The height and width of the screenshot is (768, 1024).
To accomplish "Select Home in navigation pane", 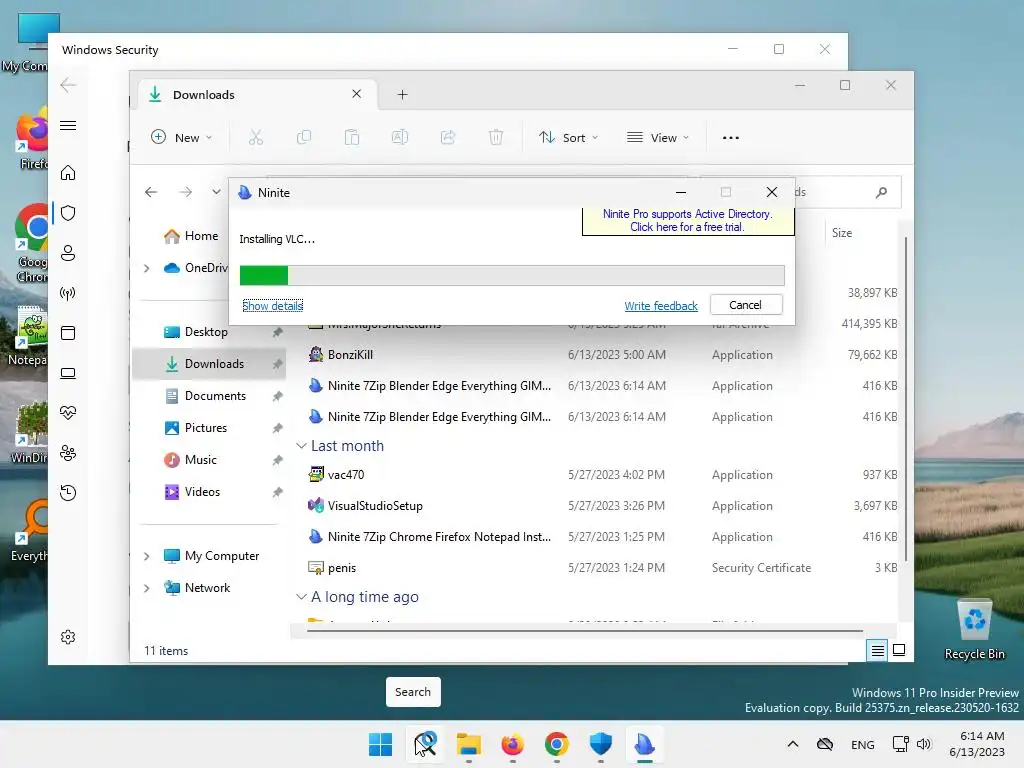I will click(191, 236).
